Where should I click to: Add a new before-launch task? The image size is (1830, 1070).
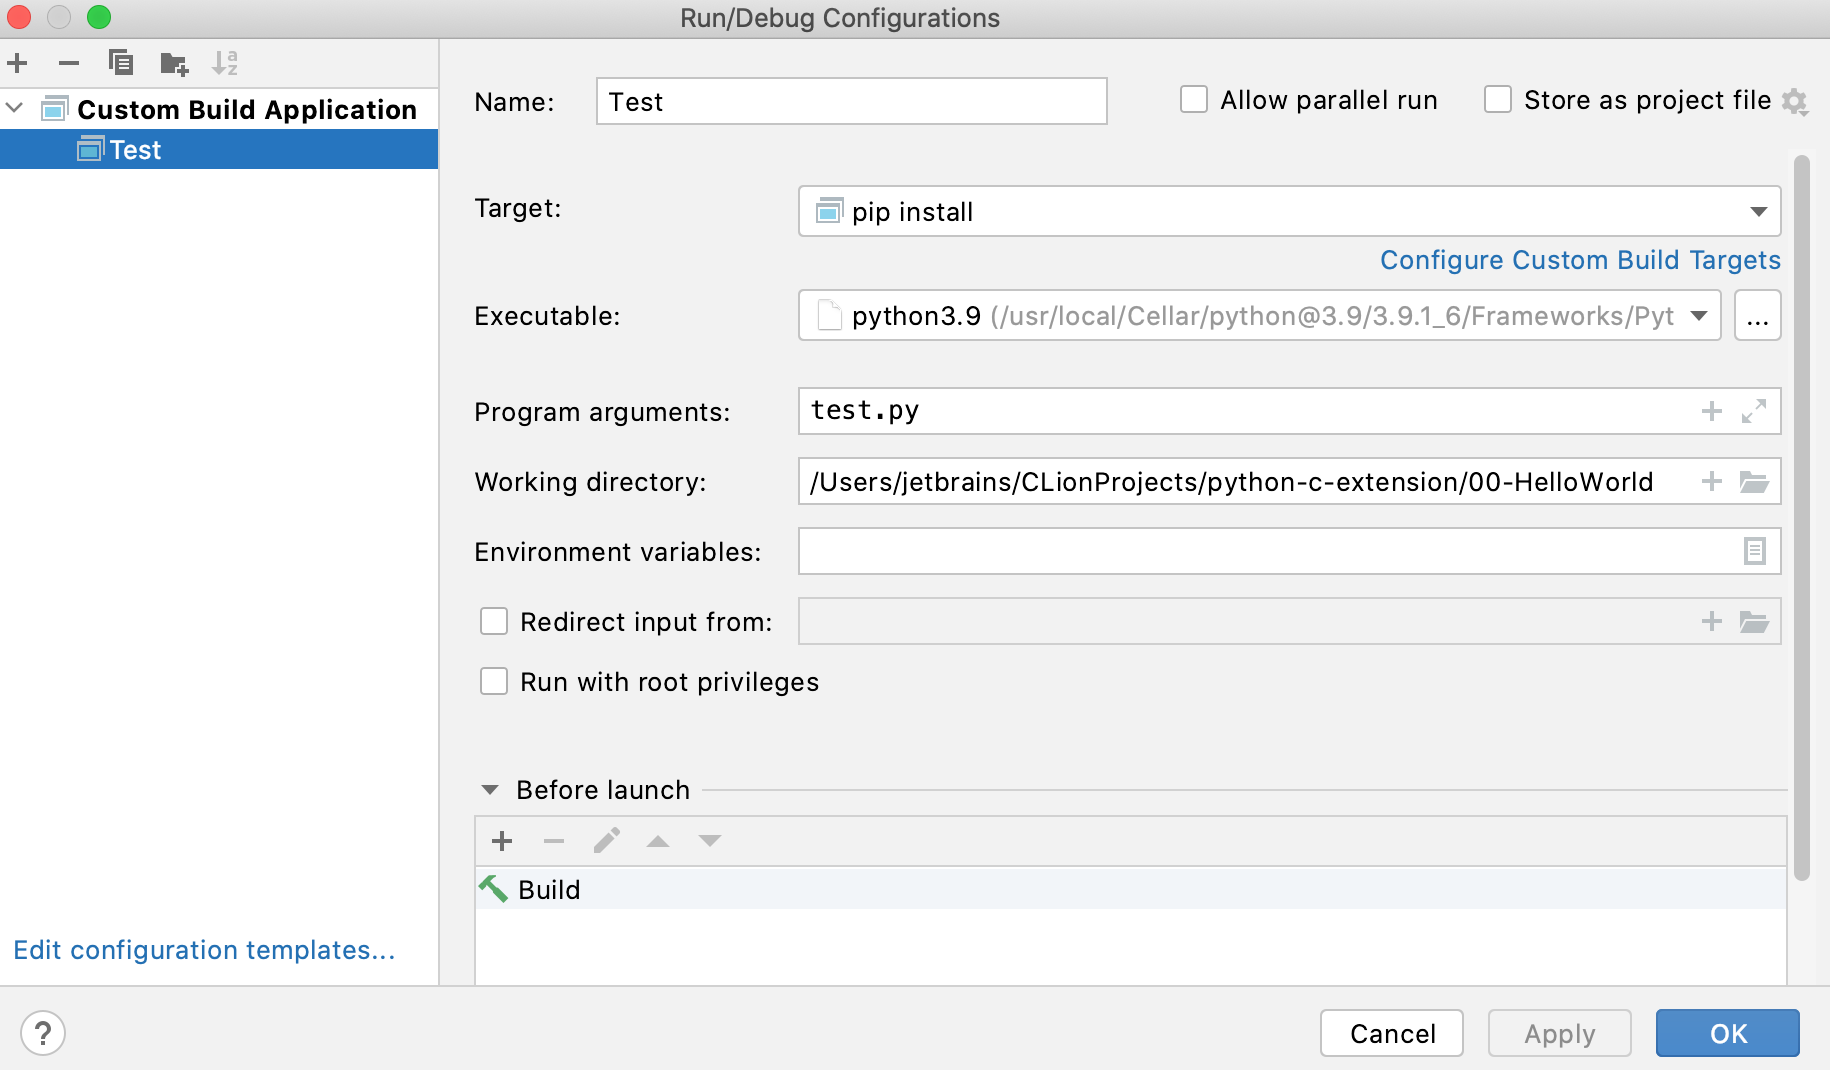(501, 840)
